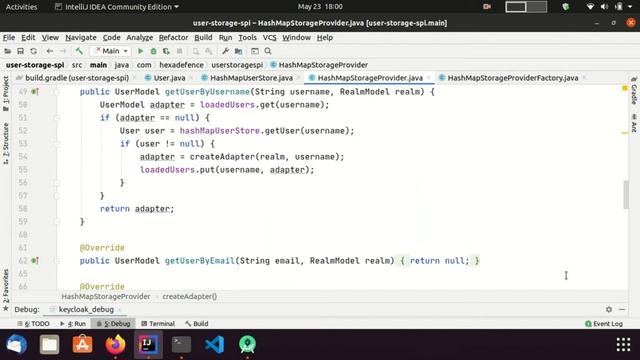
Task: Click the Save All toolbar icon
Action: [20, 51]
